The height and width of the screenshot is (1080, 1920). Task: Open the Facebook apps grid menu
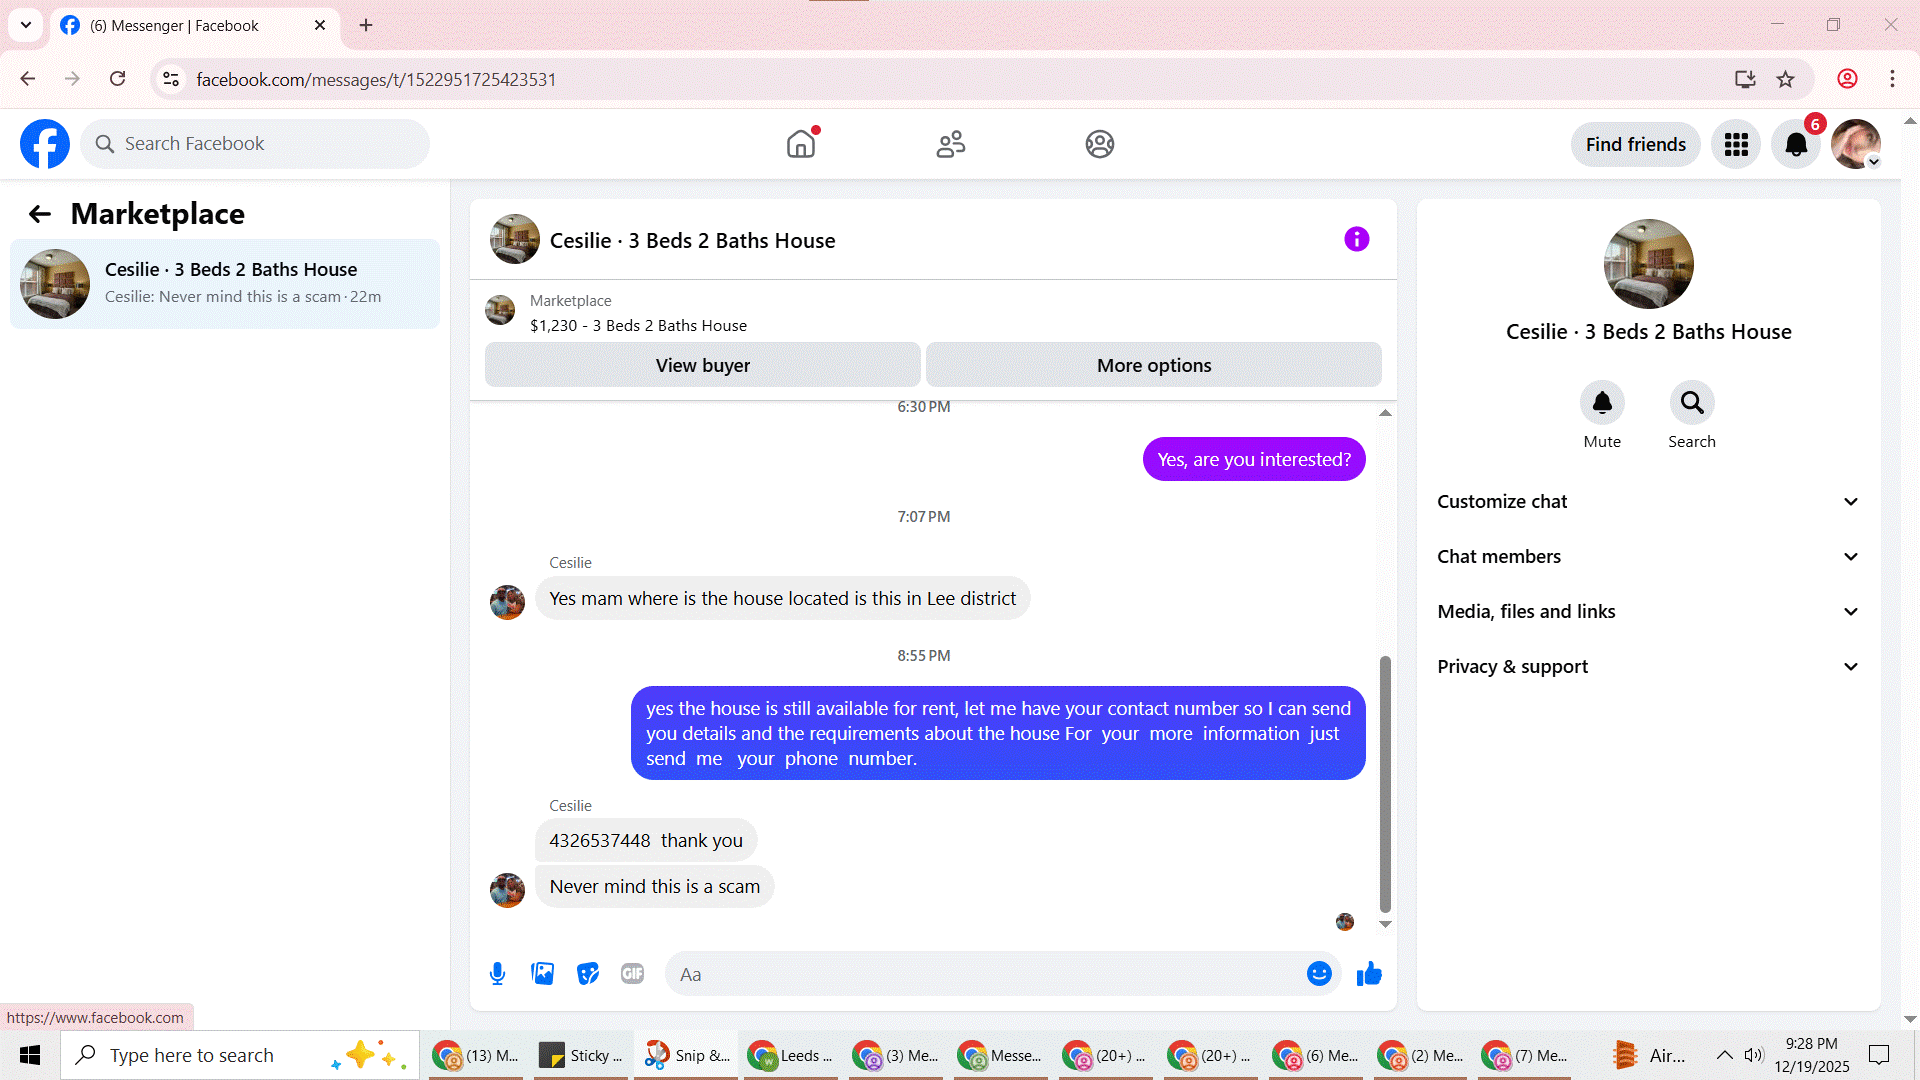tap(1736, 145)
